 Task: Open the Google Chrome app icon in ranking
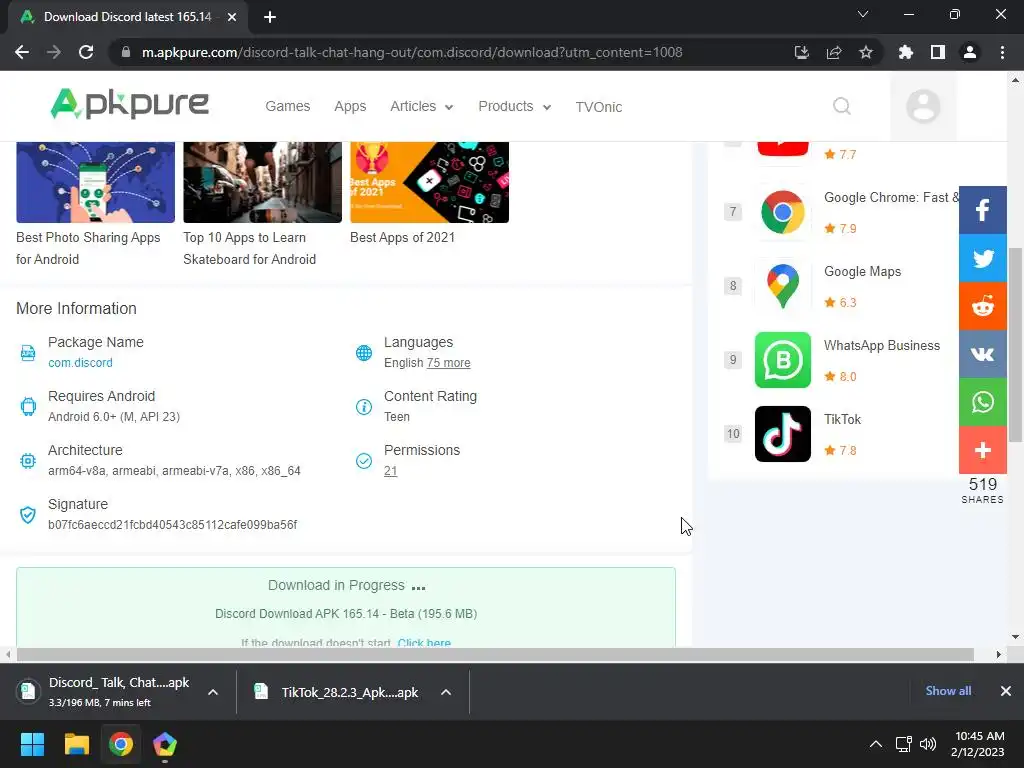(x=782, y=212)
